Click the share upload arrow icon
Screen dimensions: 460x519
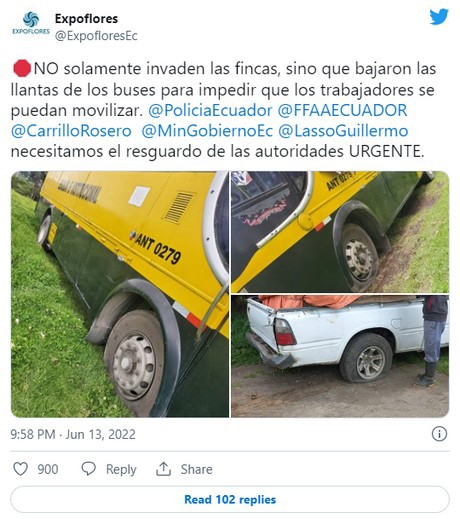pos(163,469)
